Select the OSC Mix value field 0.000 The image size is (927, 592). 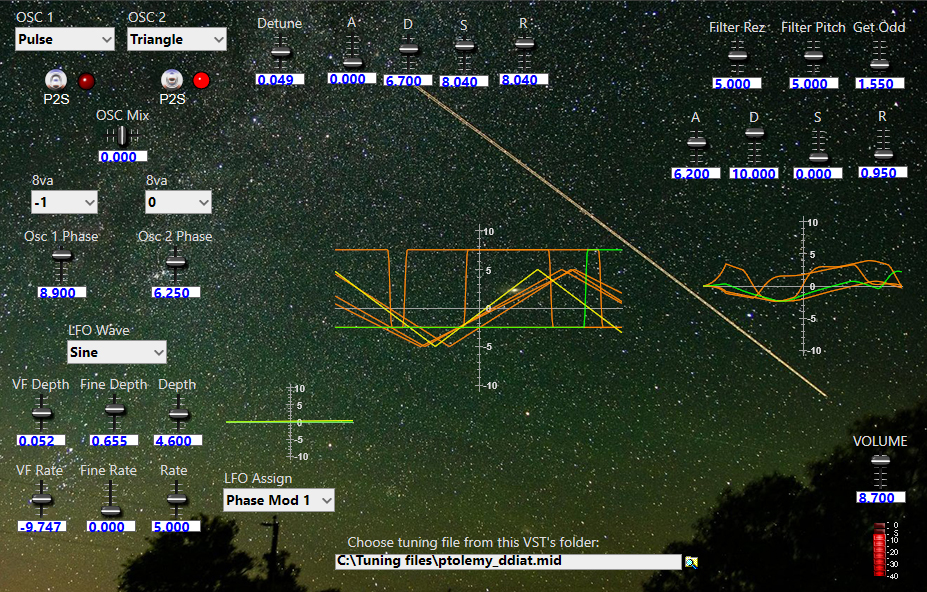click(122, 157)
